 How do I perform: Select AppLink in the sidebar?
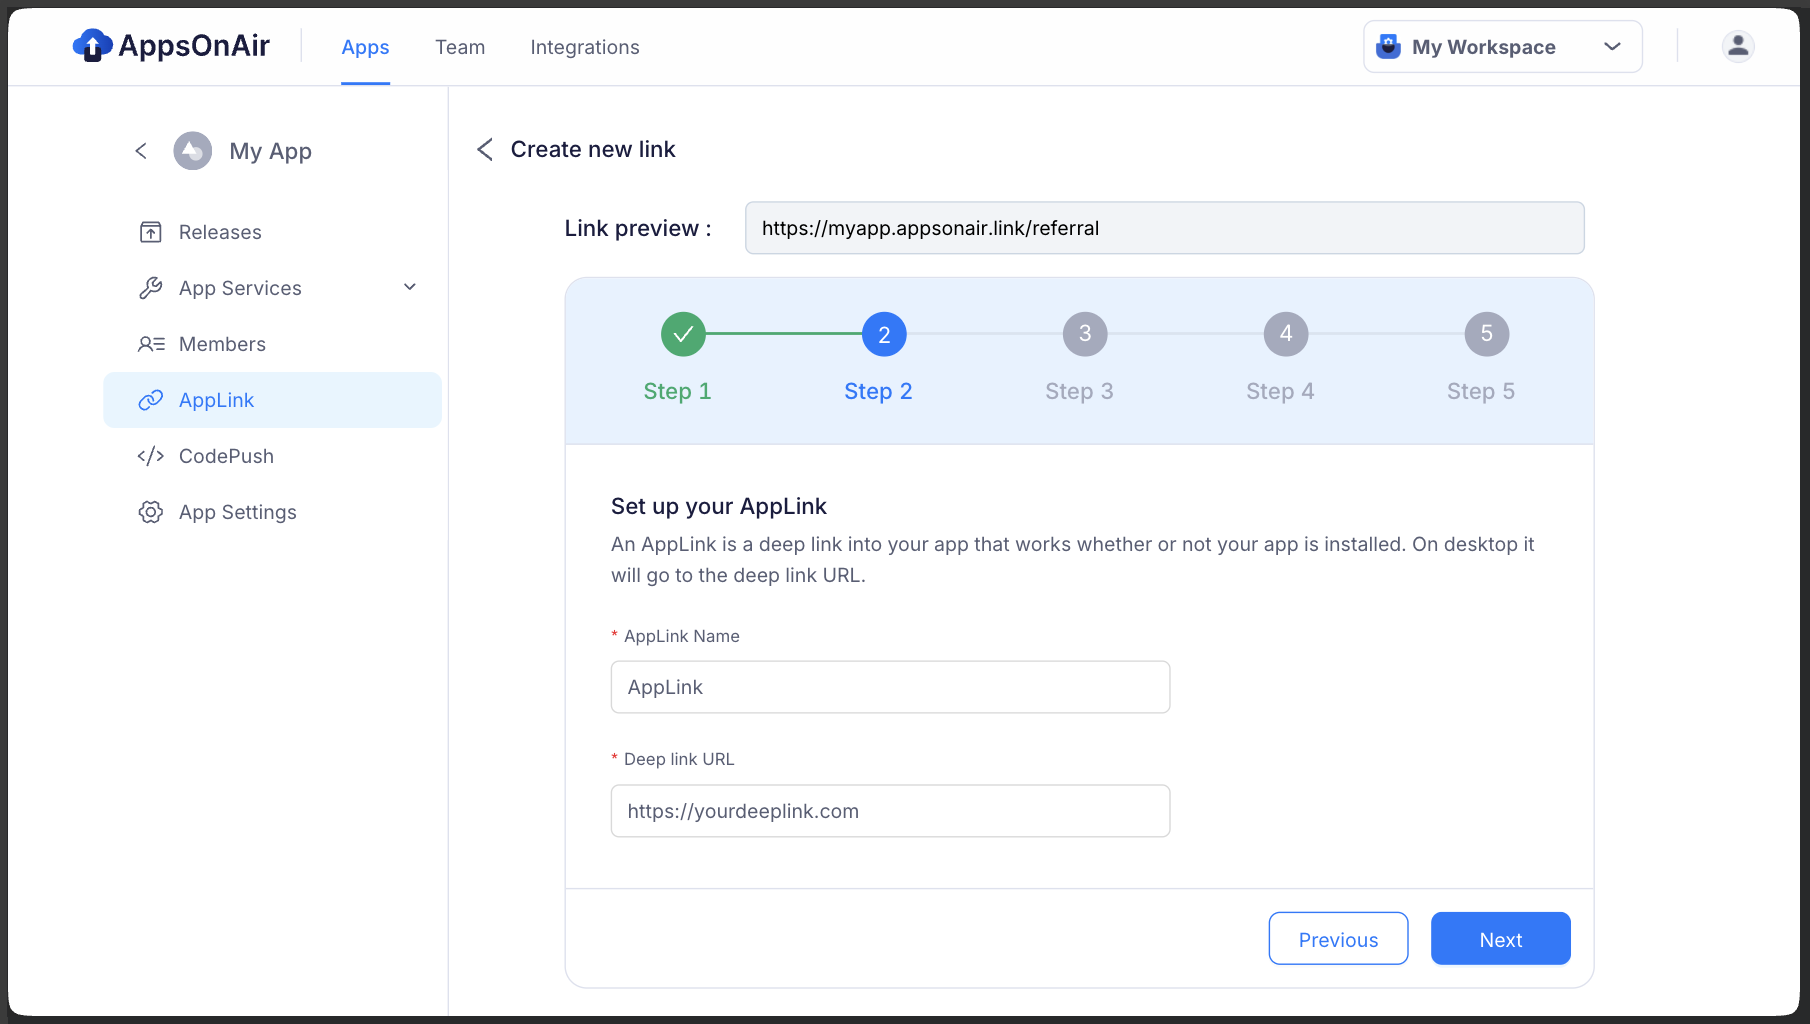[x=272, y=400]
